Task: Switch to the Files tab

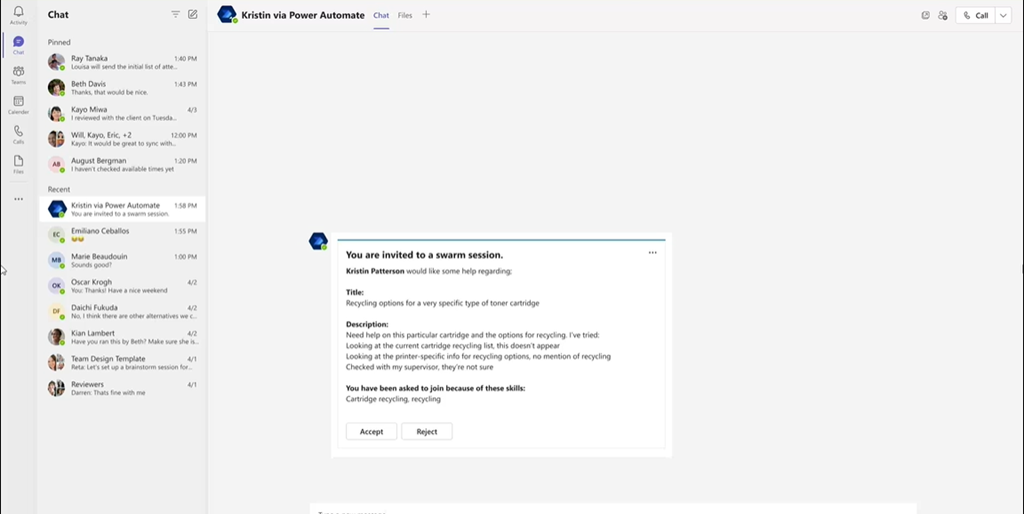Action: (x=404, y=16)
